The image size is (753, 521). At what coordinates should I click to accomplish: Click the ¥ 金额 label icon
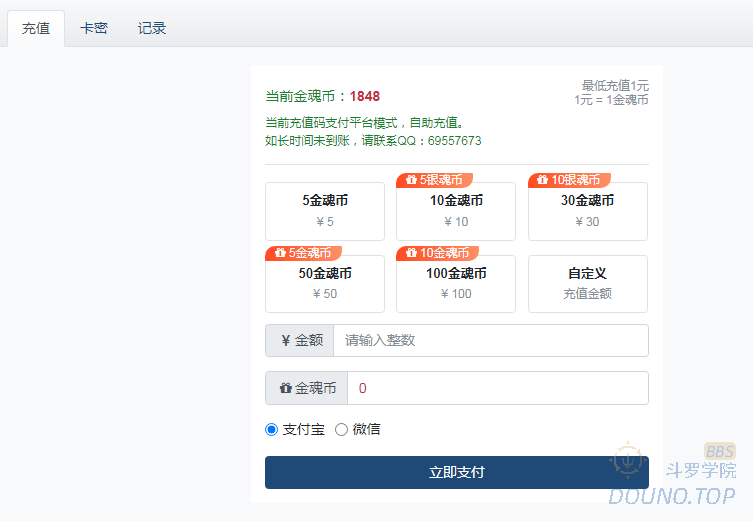[x=286, y=341]
